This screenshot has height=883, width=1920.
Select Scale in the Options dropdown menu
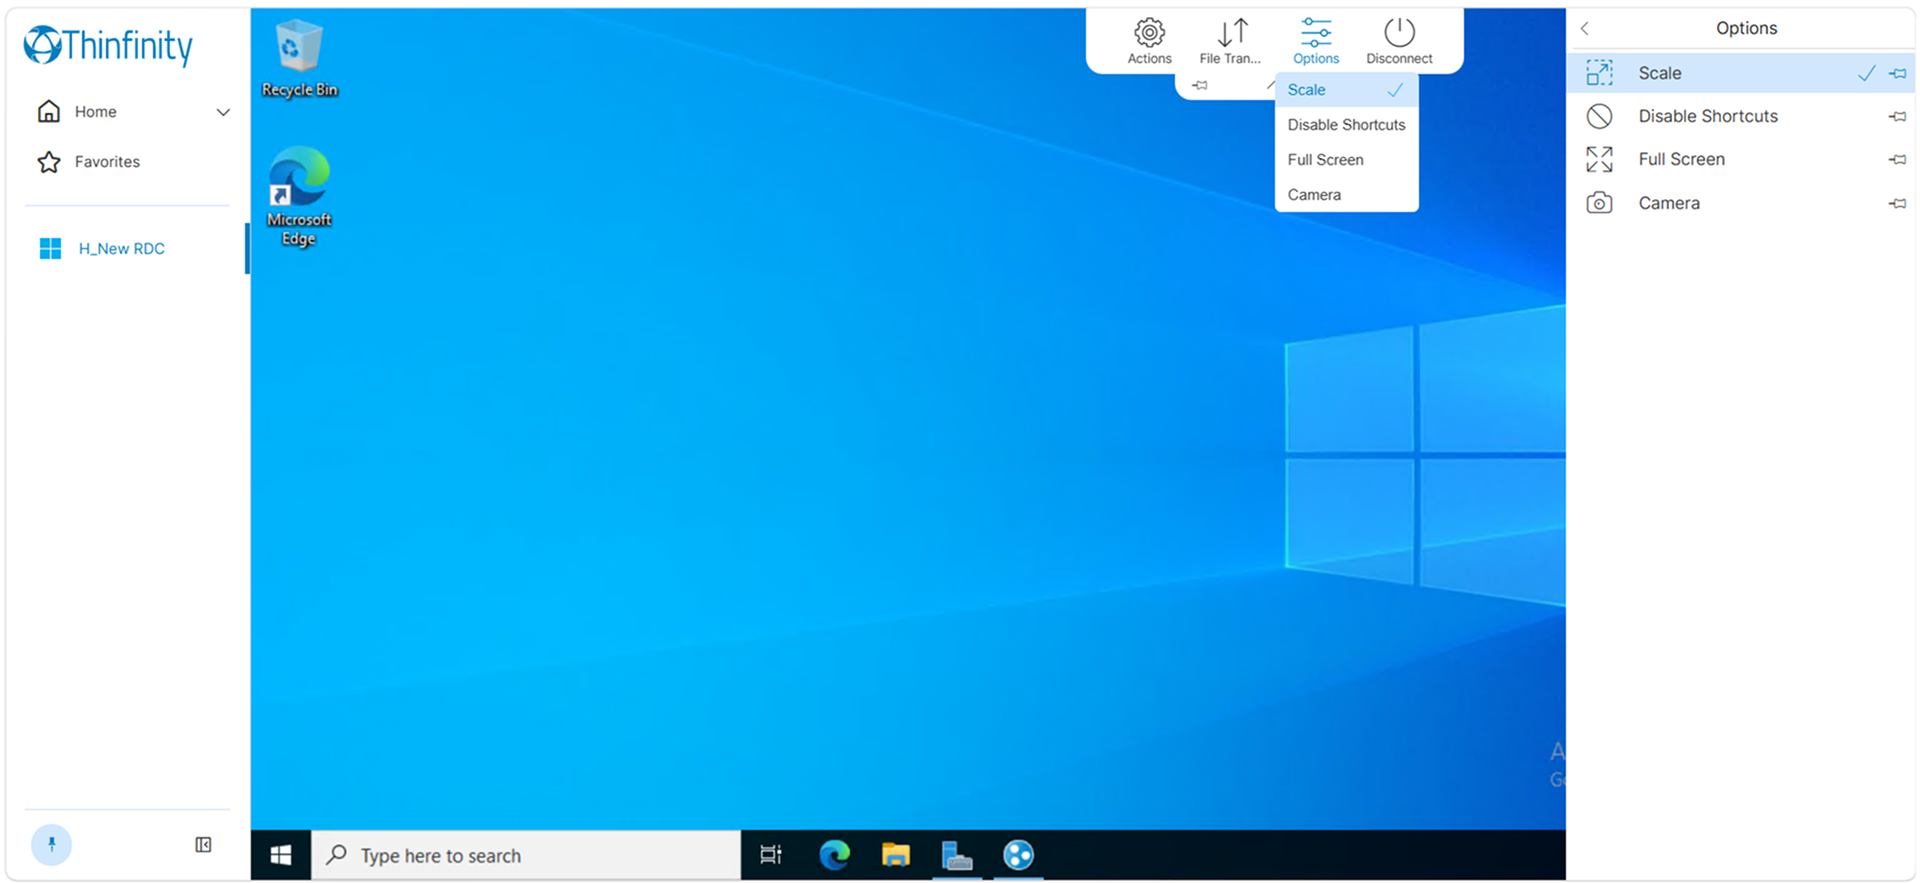point(1346,90)
